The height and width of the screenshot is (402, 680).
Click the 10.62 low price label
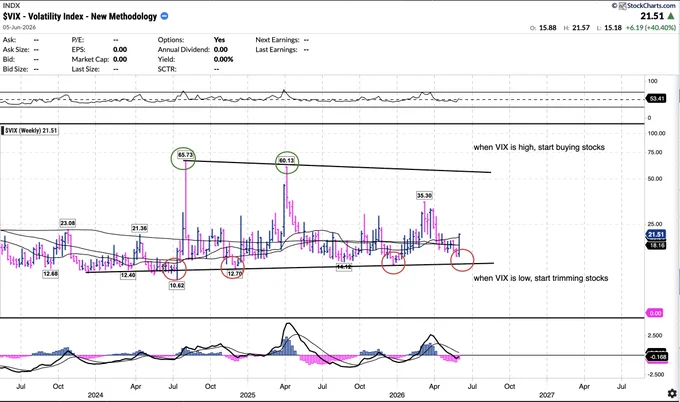tap(177, 285)
